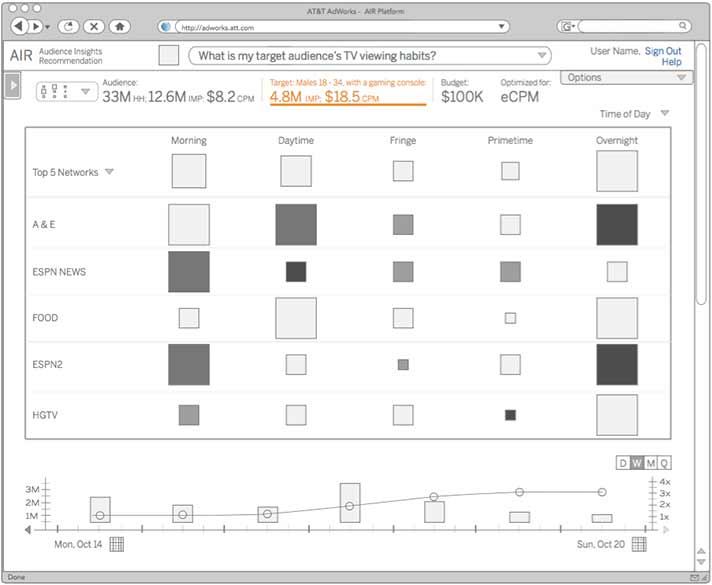Image resolution: width=712 pixels, height=585 pixels.
Task: Click the $100K Budget value
Action: point(462,97)
